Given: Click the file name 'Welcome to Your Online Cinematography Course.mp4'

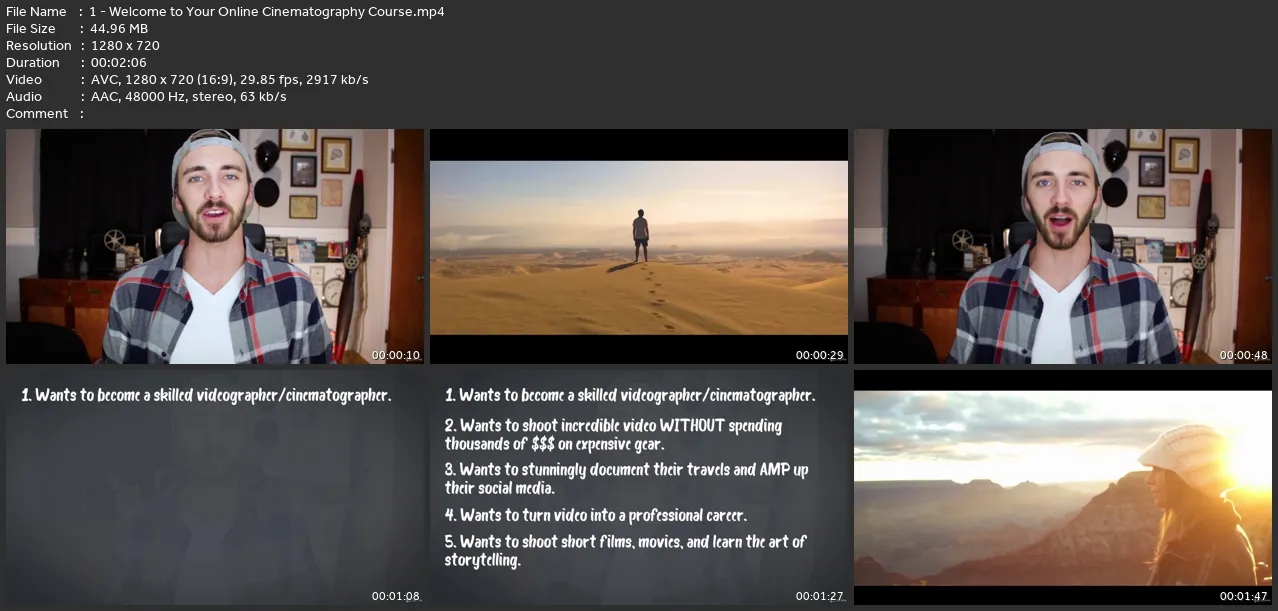Looking at the screenshot, I should pyautogui.click(x=267, y=12).
